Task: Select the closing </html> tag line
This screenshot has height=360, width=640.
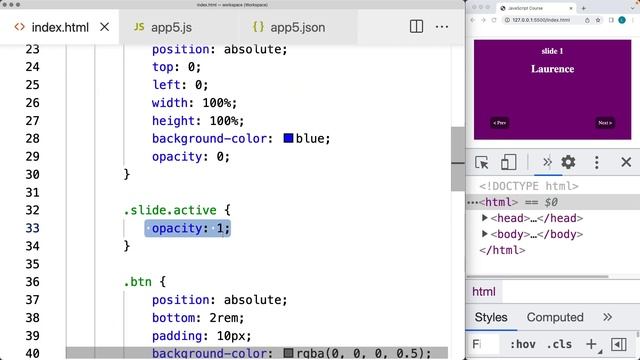Action: [502, 250]
